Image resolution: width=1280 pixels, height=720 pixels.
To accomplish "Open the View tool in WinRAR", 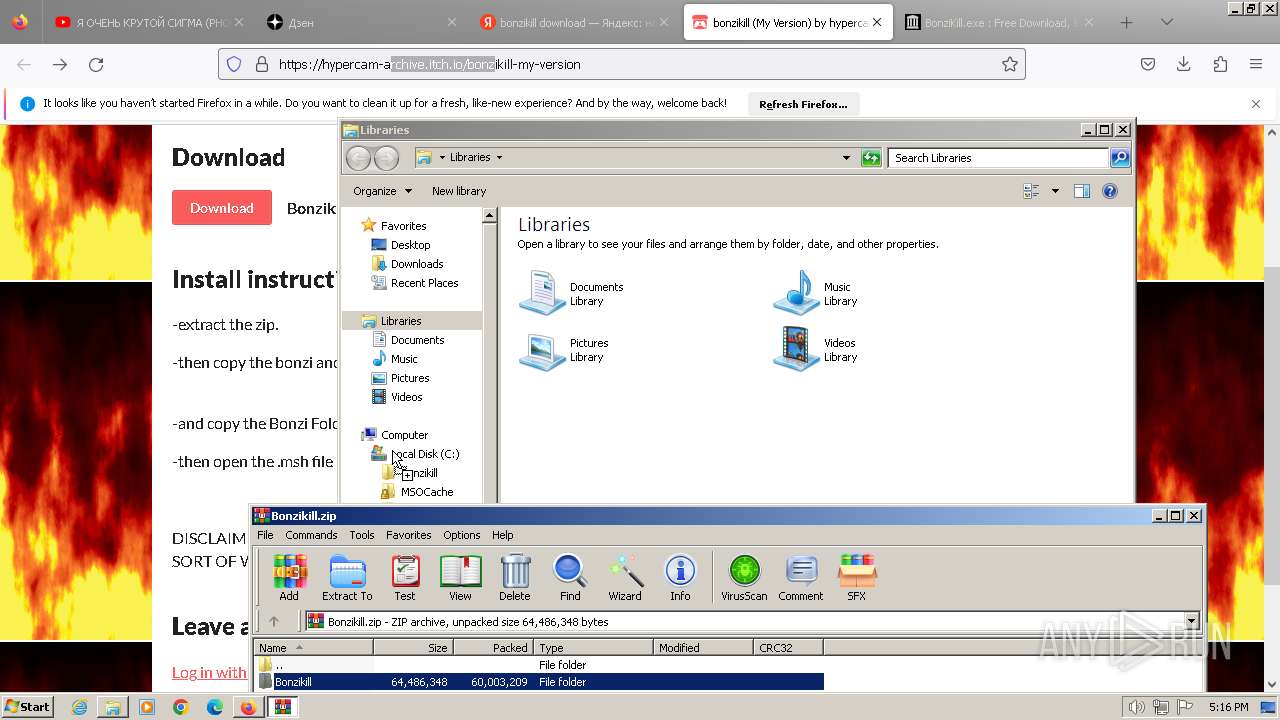I will 460,578.
